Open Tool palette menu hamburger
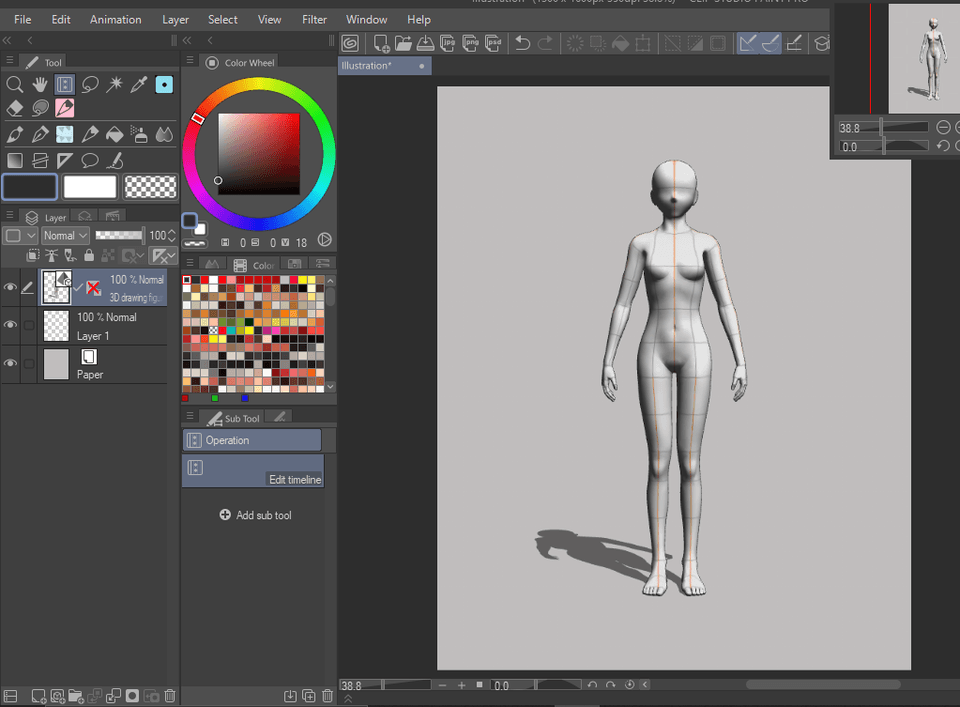 click(10, 61)
